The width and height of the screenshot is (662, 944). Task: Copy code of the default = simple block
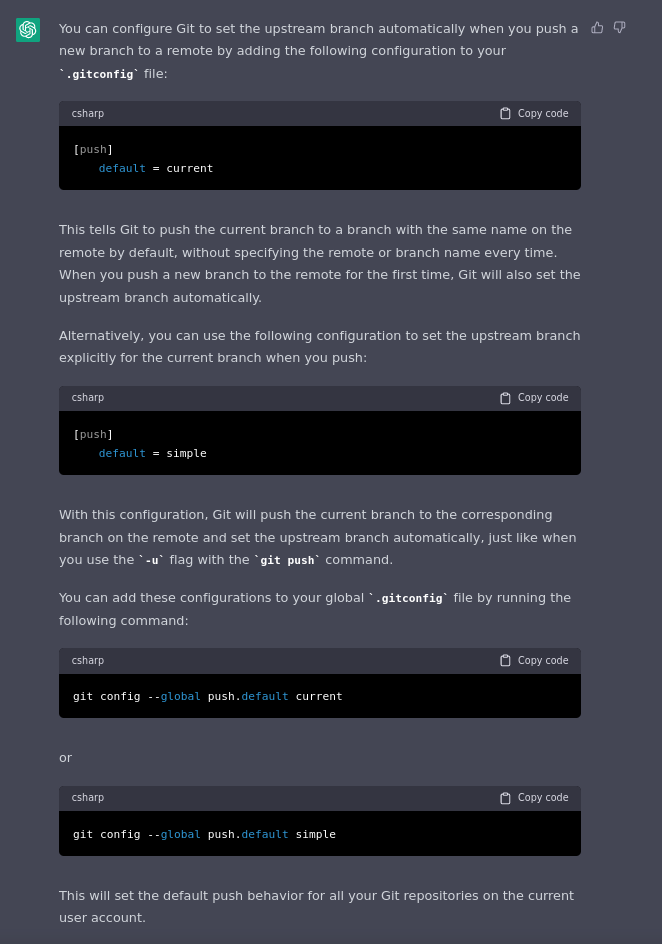coord(542,398)
